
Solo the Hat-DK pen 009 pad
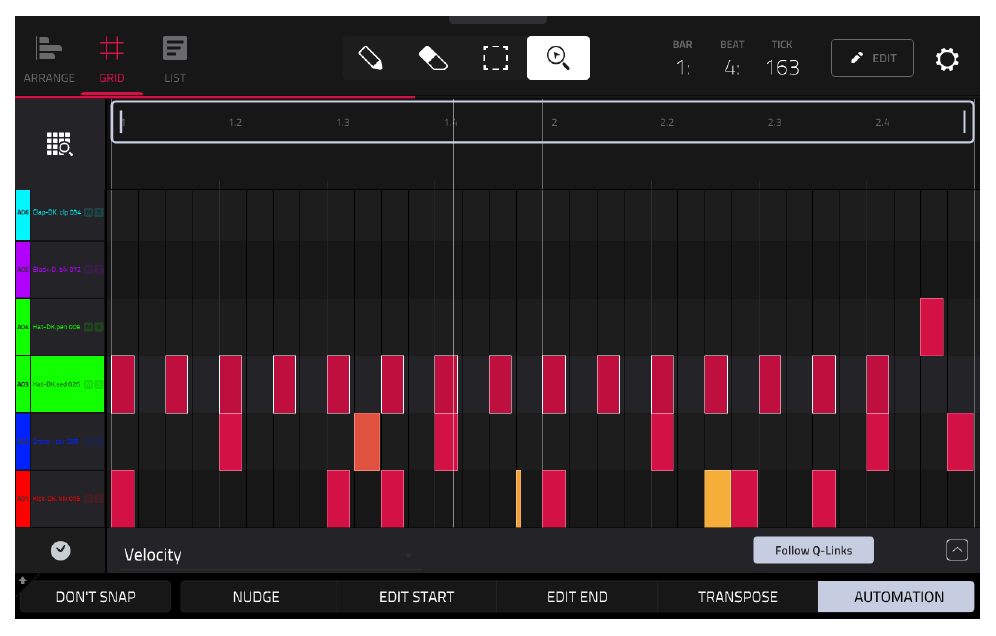pyautogui.click(x=98, y=327)
